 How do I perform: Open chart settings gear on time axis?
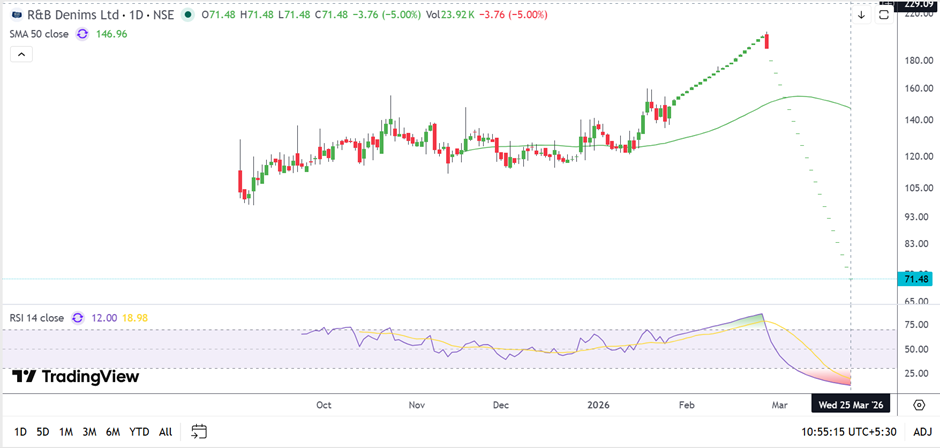(919, 404)
